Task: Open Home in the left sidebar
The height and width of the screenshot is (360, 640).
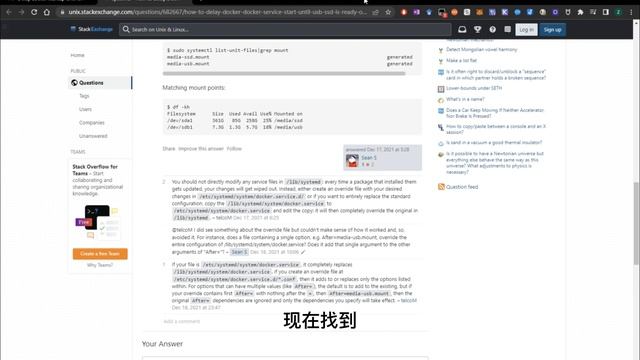Action: click(77, 55)
